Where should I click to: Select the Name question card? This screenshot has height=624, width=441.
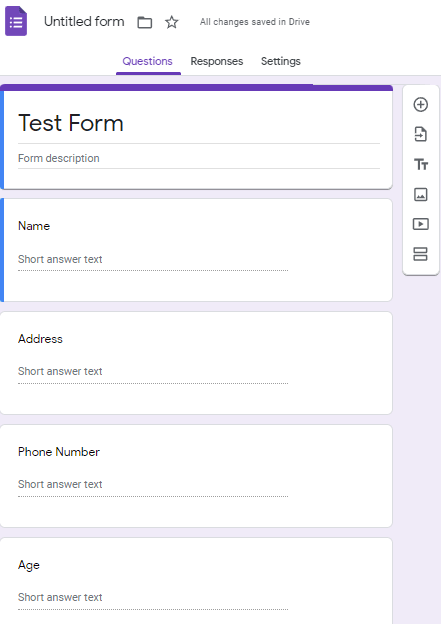tap(196, 250)
